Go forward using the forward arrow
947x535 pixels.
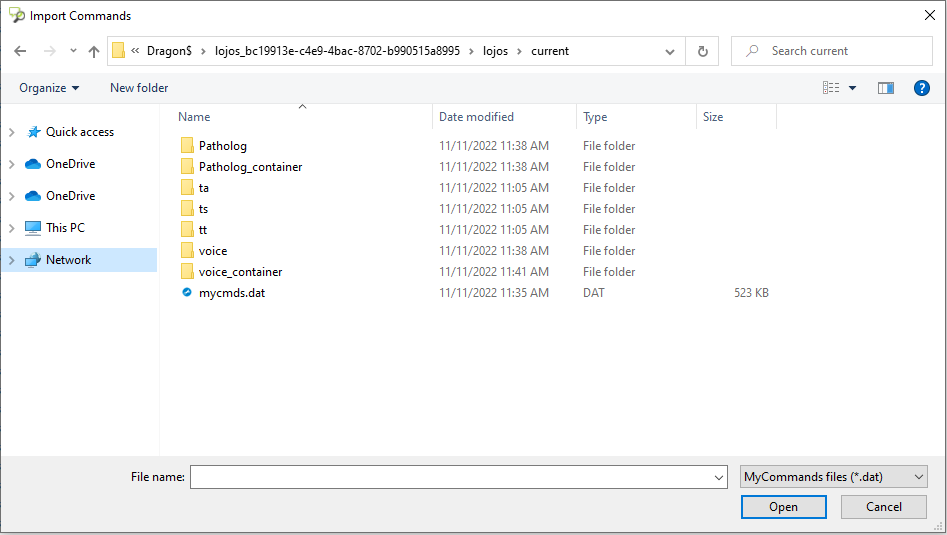(50, 51)
